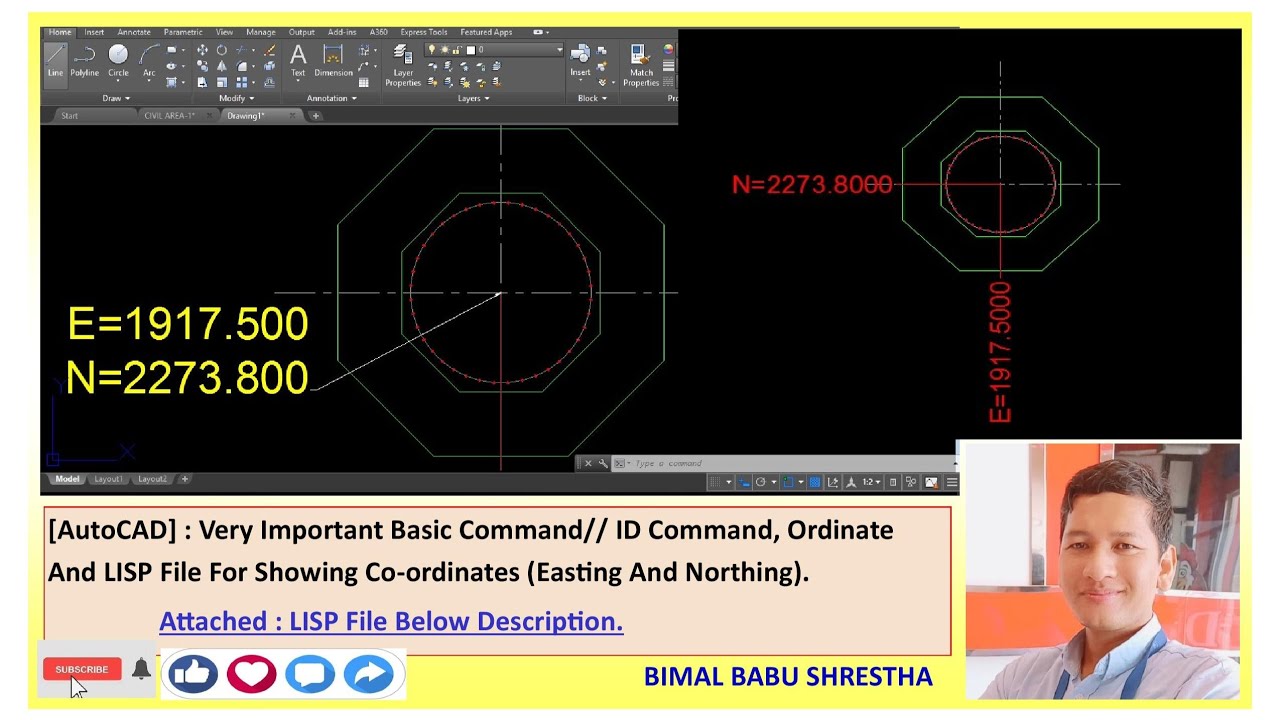
Task: Click the layer color white swatch
Action: [x=470, y=50]
